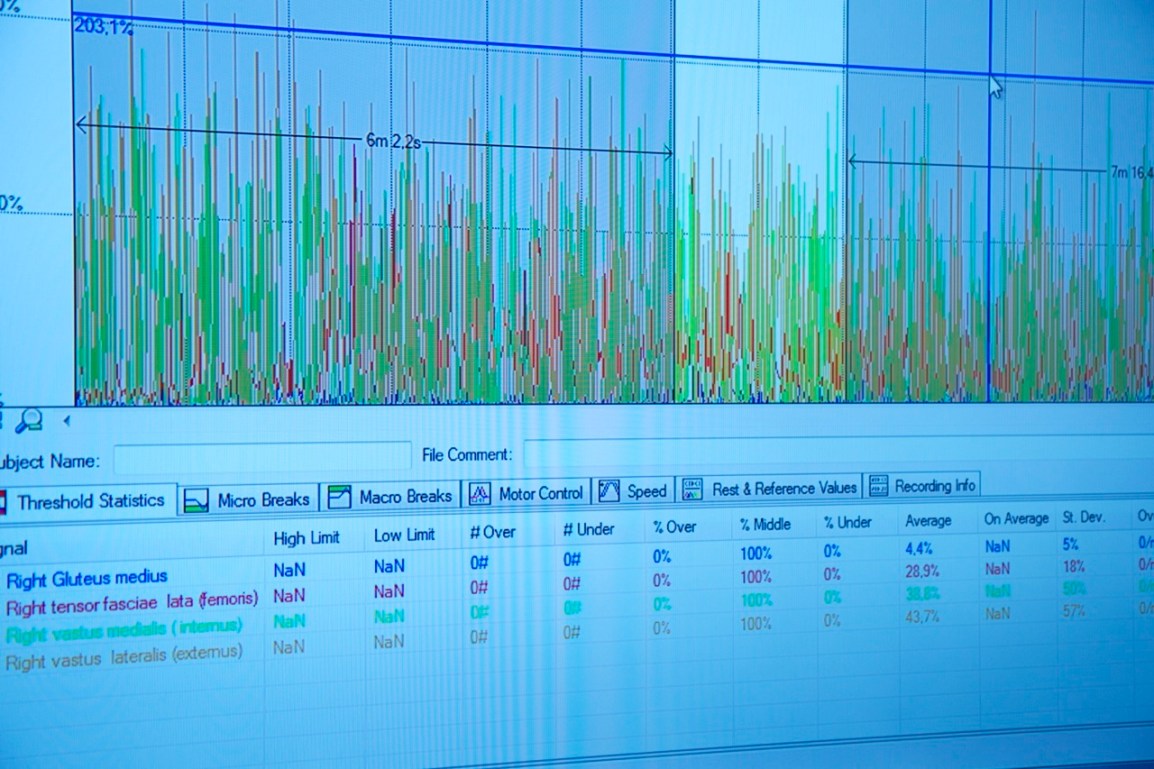The width and height of the screenshot is (1154, 769).
Task: Click the Average column header
Action: click(x=928, y=521)
